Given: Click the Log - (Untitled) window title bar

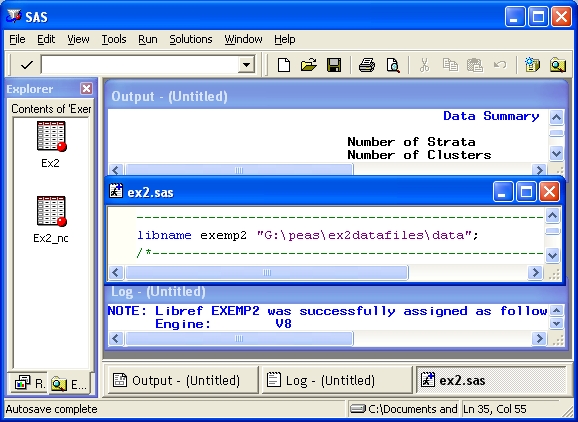Looking at the screenshot, I should click(x=337, y=292).
